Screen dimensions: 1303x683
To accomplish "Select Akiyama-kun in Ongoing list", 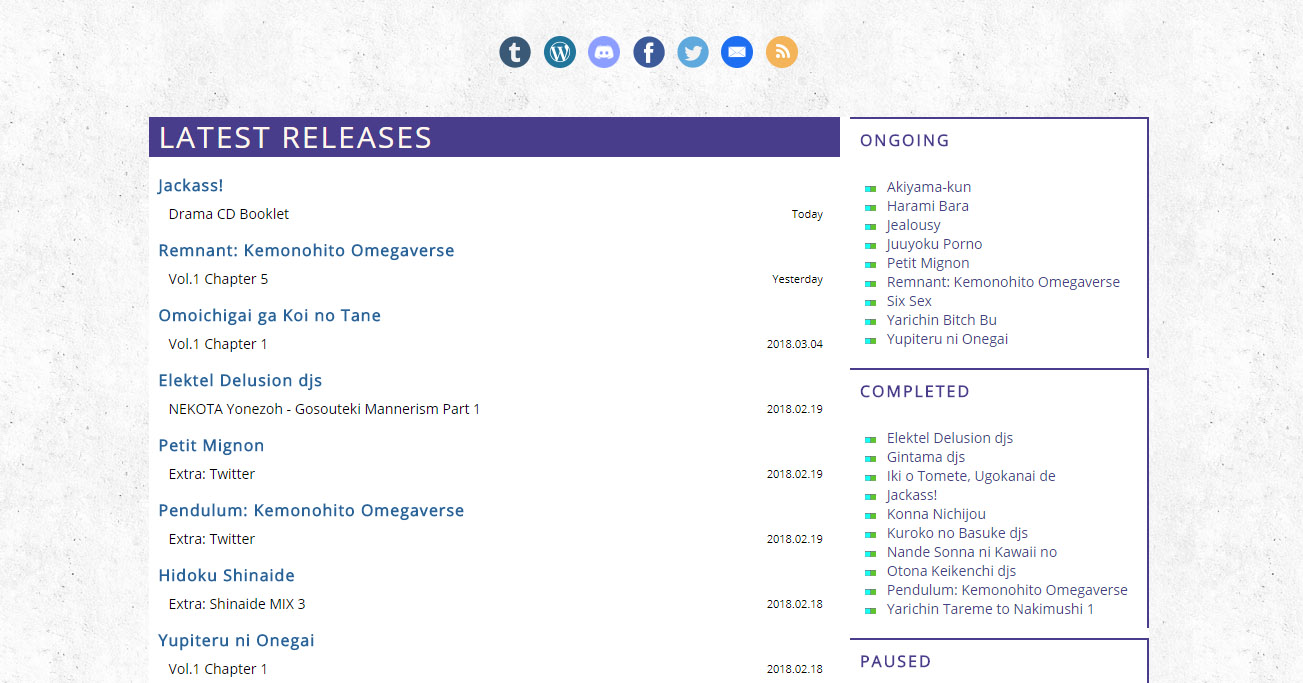I will tap(929, 187).
